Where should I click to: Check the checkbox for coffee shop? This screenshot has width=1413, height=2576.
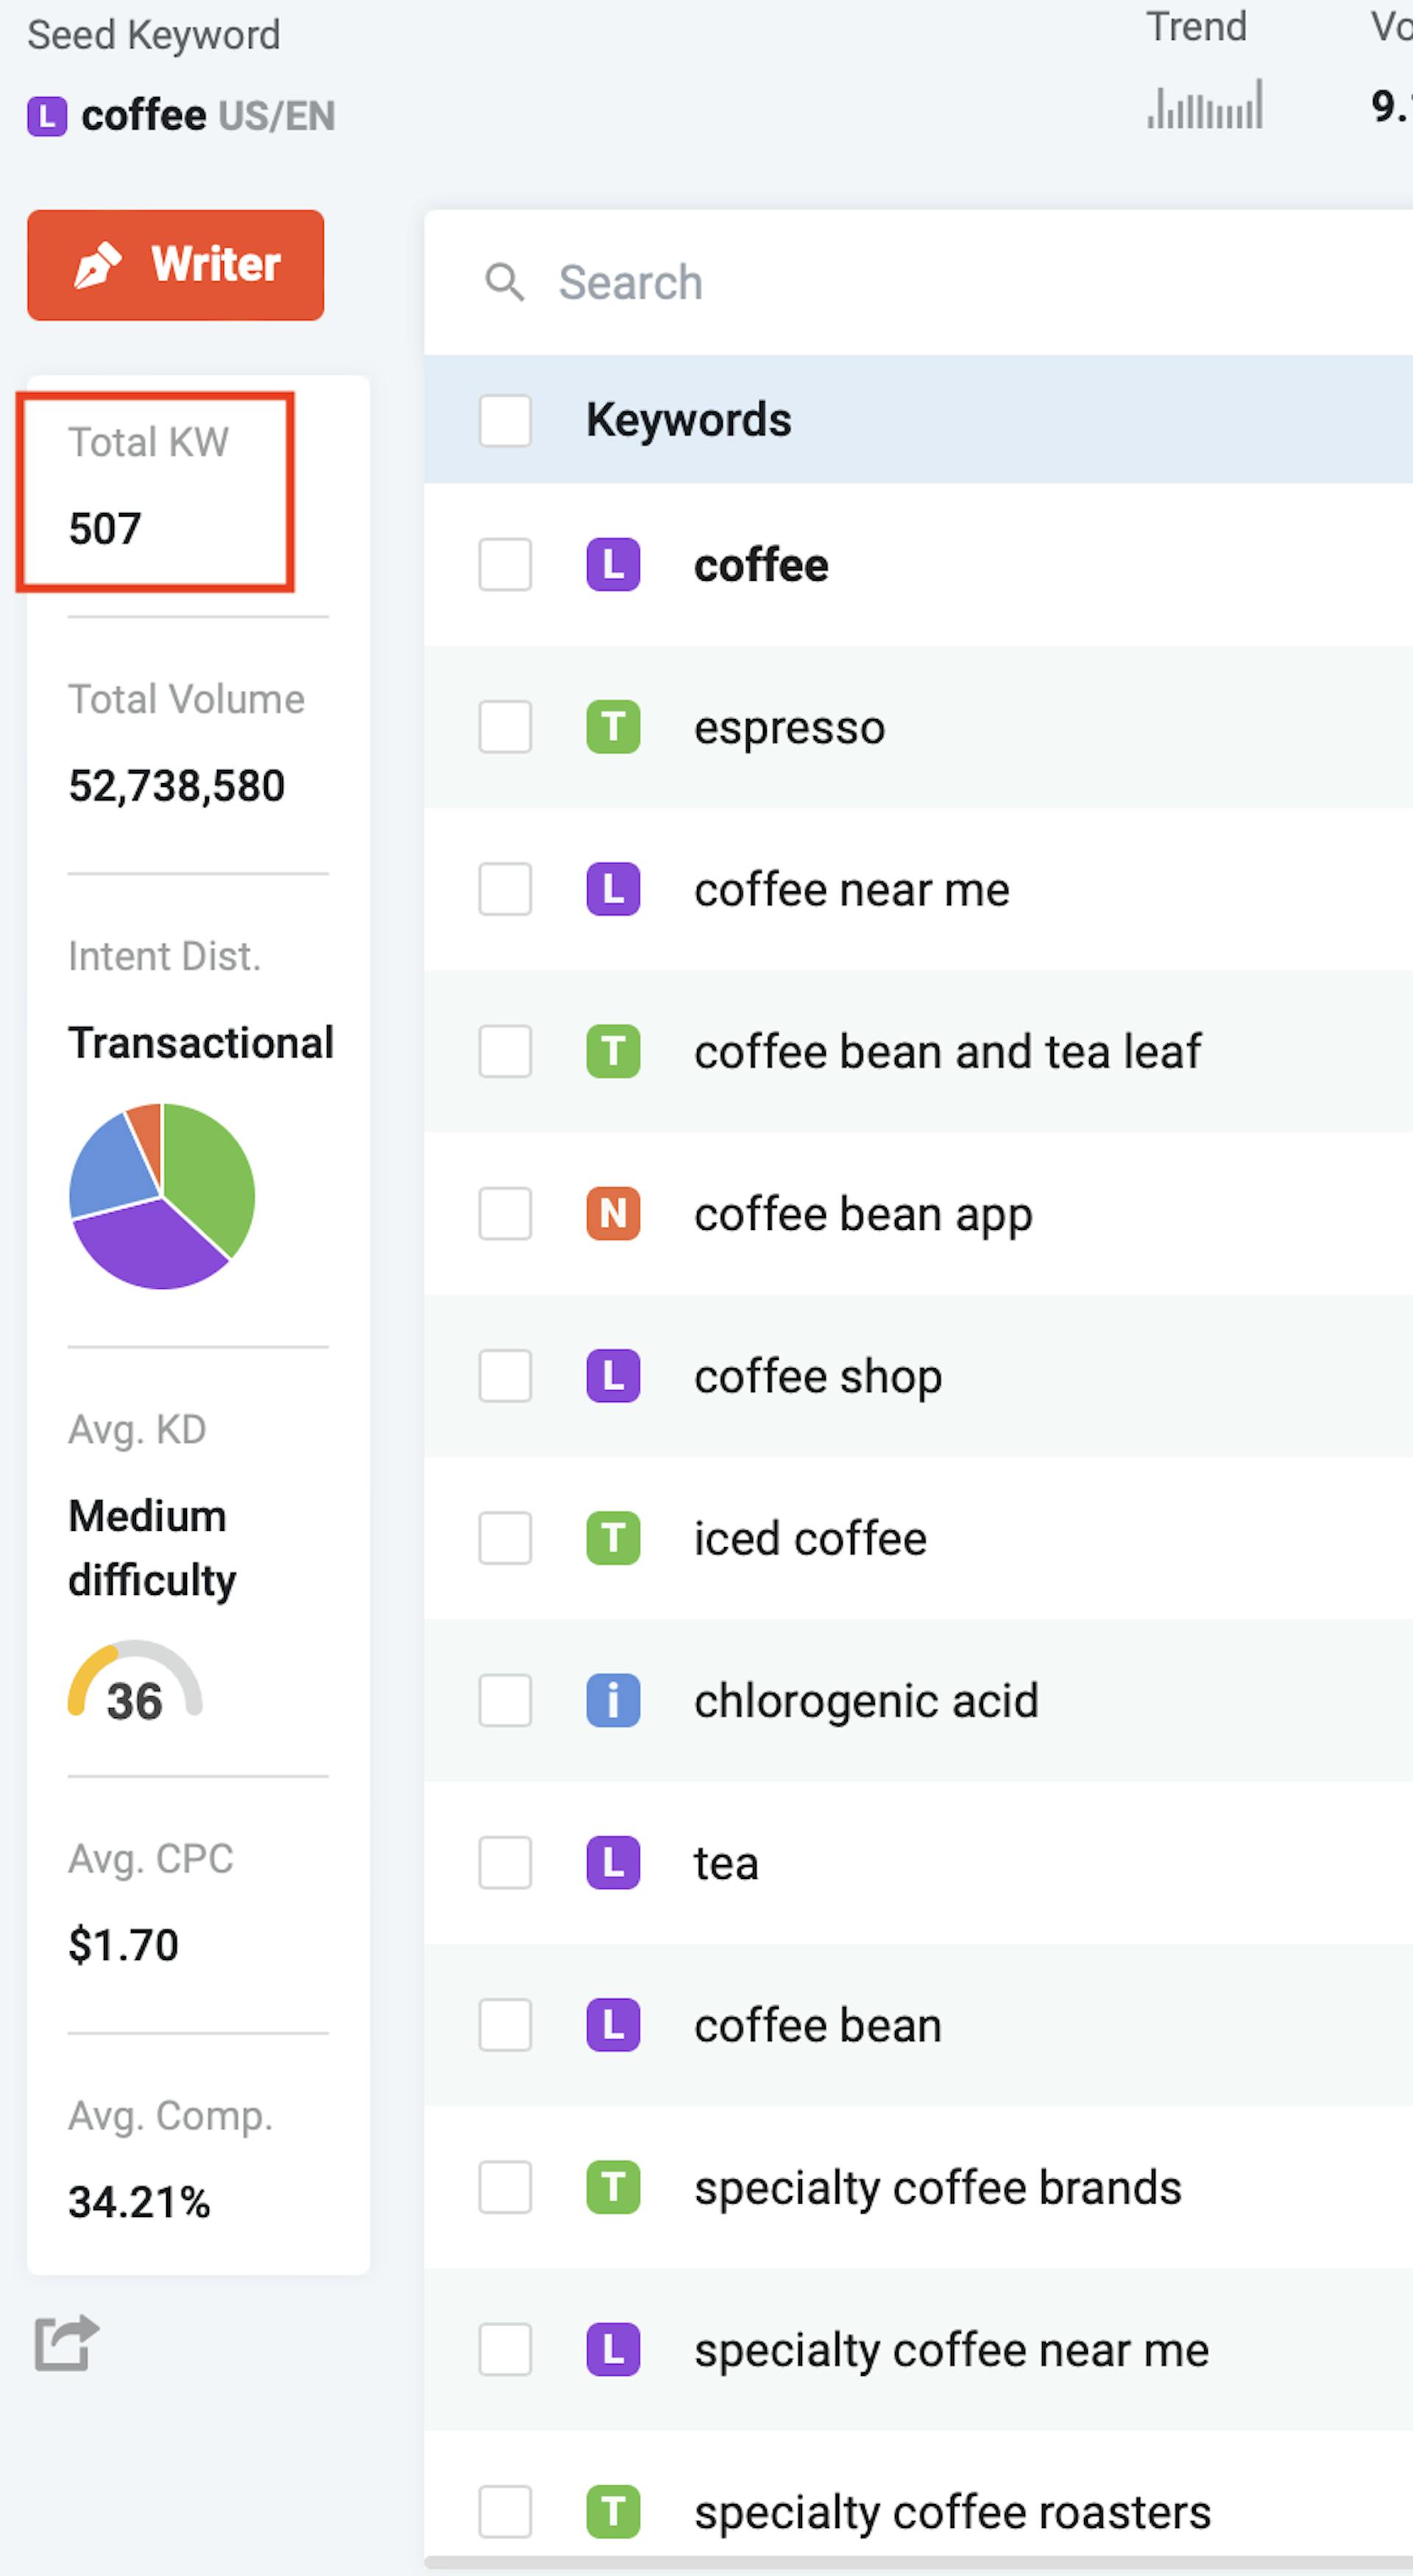click(x=505, y=1376)
